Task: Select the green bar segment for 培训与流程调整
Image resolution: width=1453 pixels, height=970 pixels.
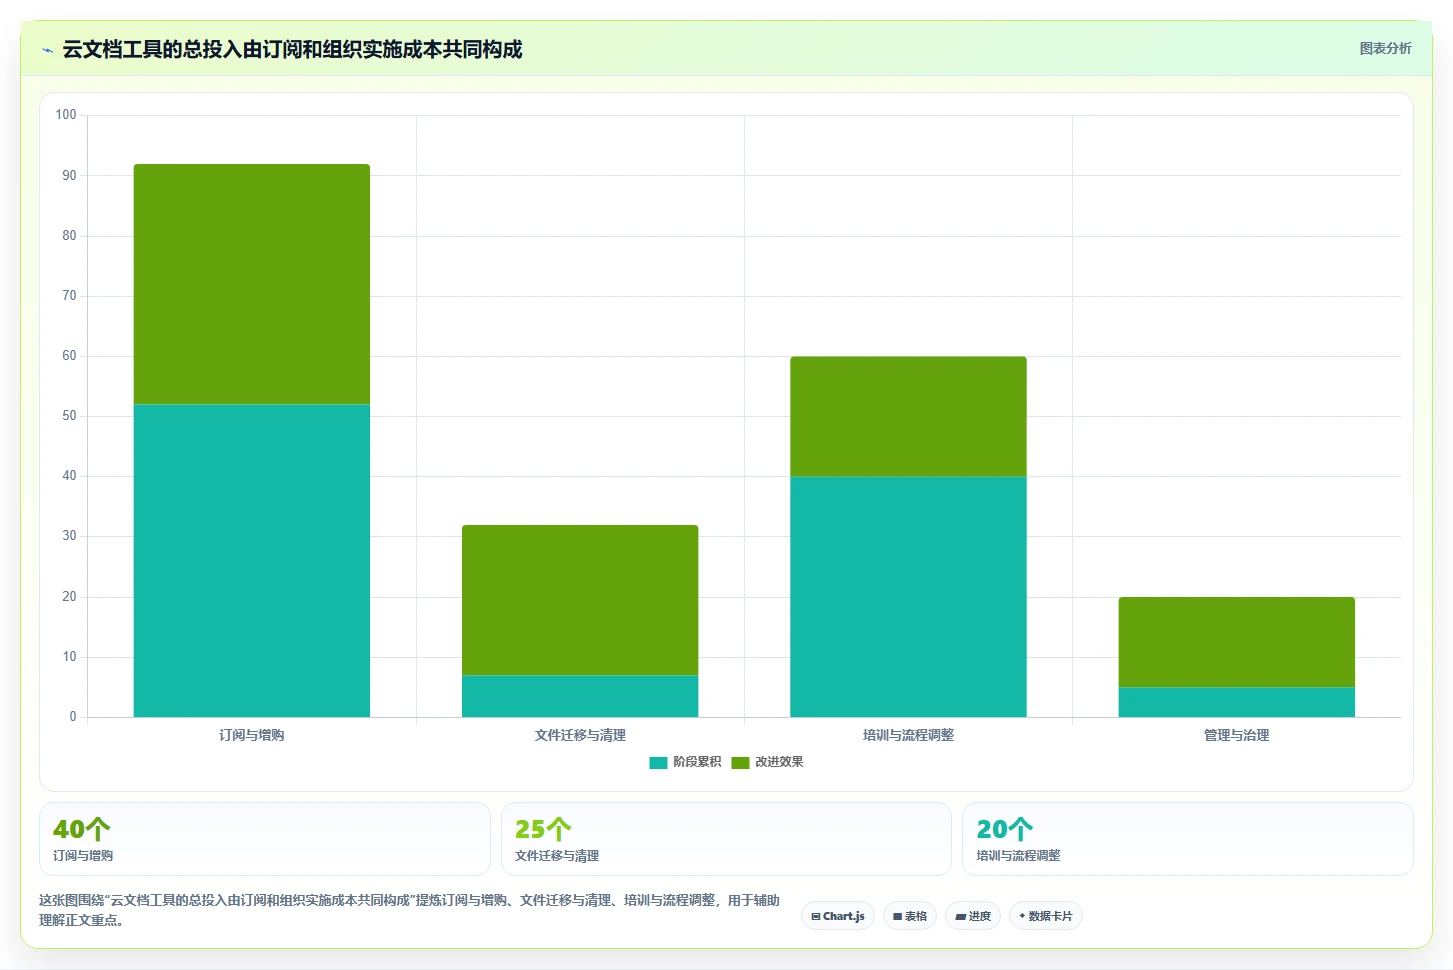Action: pos(908,417)
